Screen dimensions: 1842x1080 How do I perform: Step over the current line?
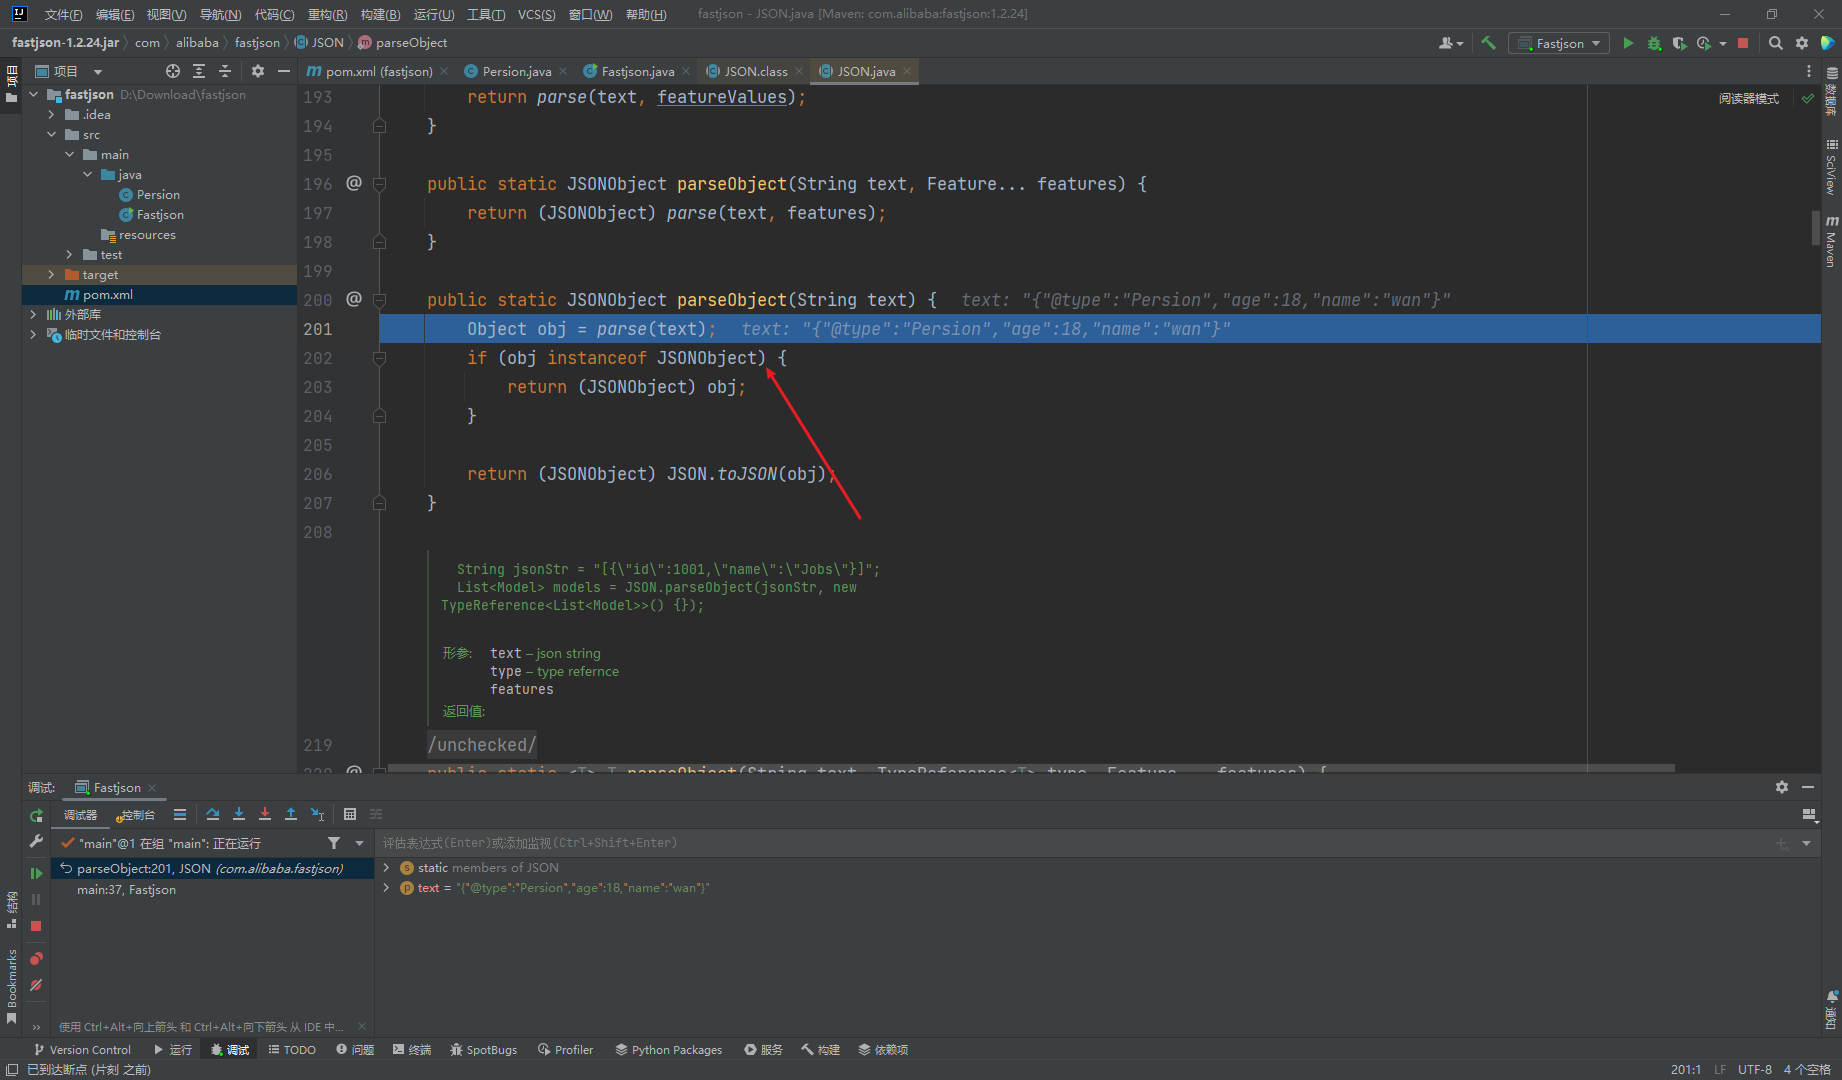(213, 814)
